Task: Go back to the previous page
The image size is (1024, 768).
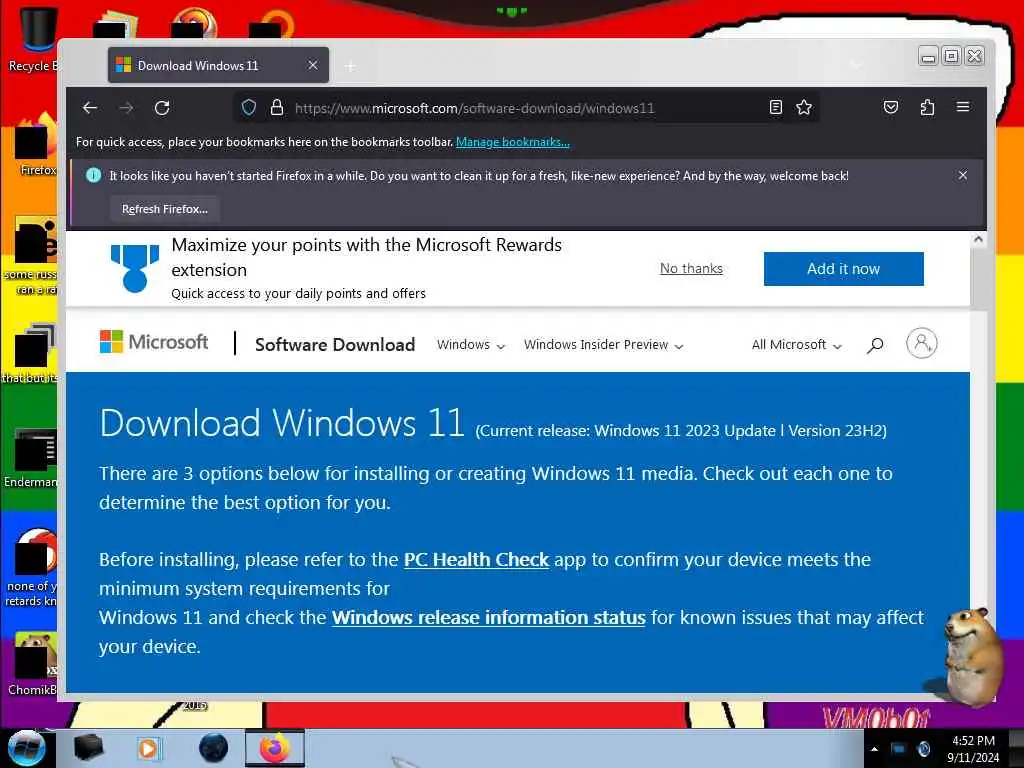Action: 90,108
